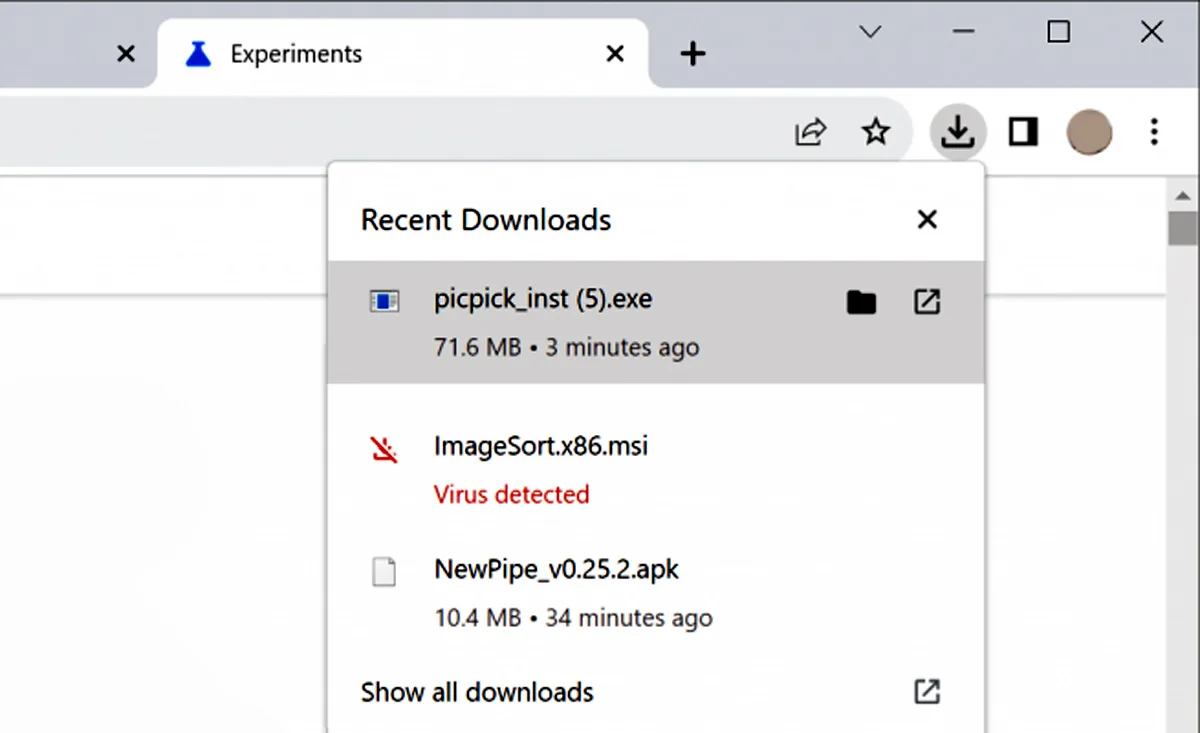
Task: Click the page vertical scrollbar thumb
Action: point(1183,228)
